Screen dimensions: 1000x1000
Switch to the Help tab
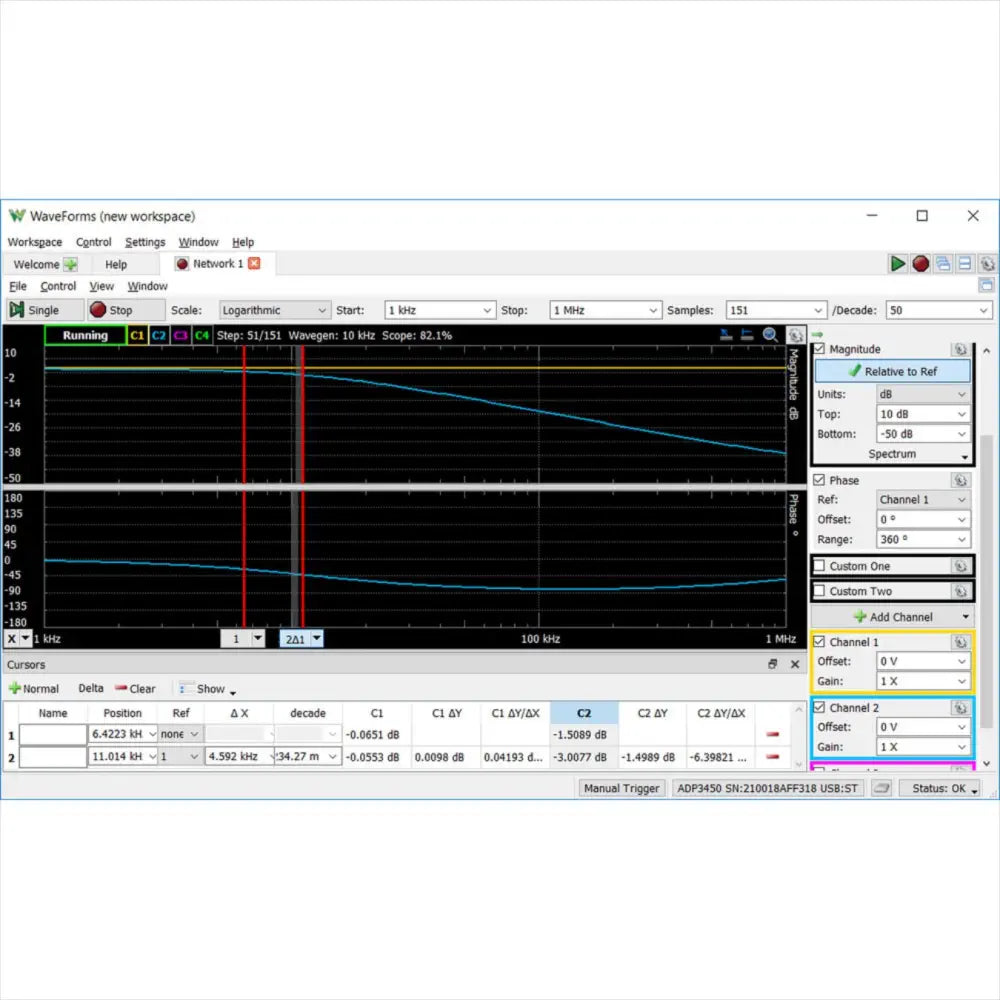[116, 265]
